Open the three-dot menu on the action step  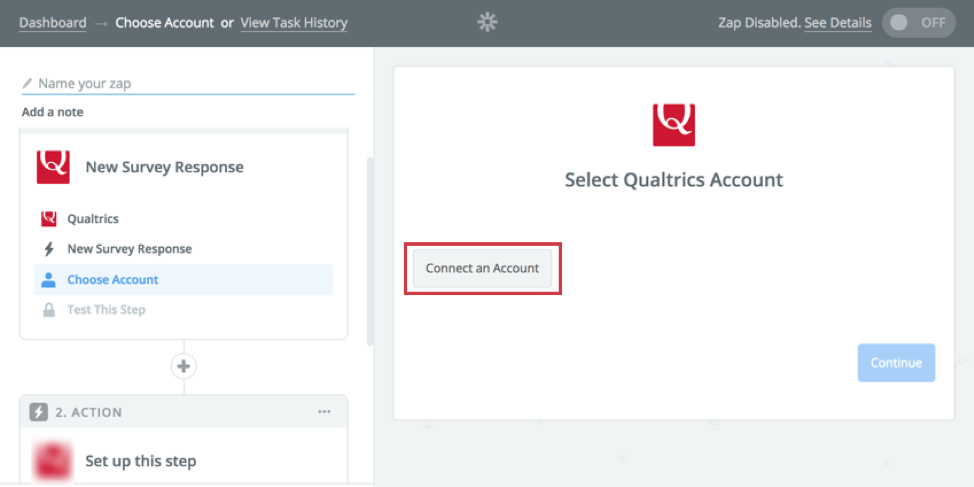coord(324,412)
